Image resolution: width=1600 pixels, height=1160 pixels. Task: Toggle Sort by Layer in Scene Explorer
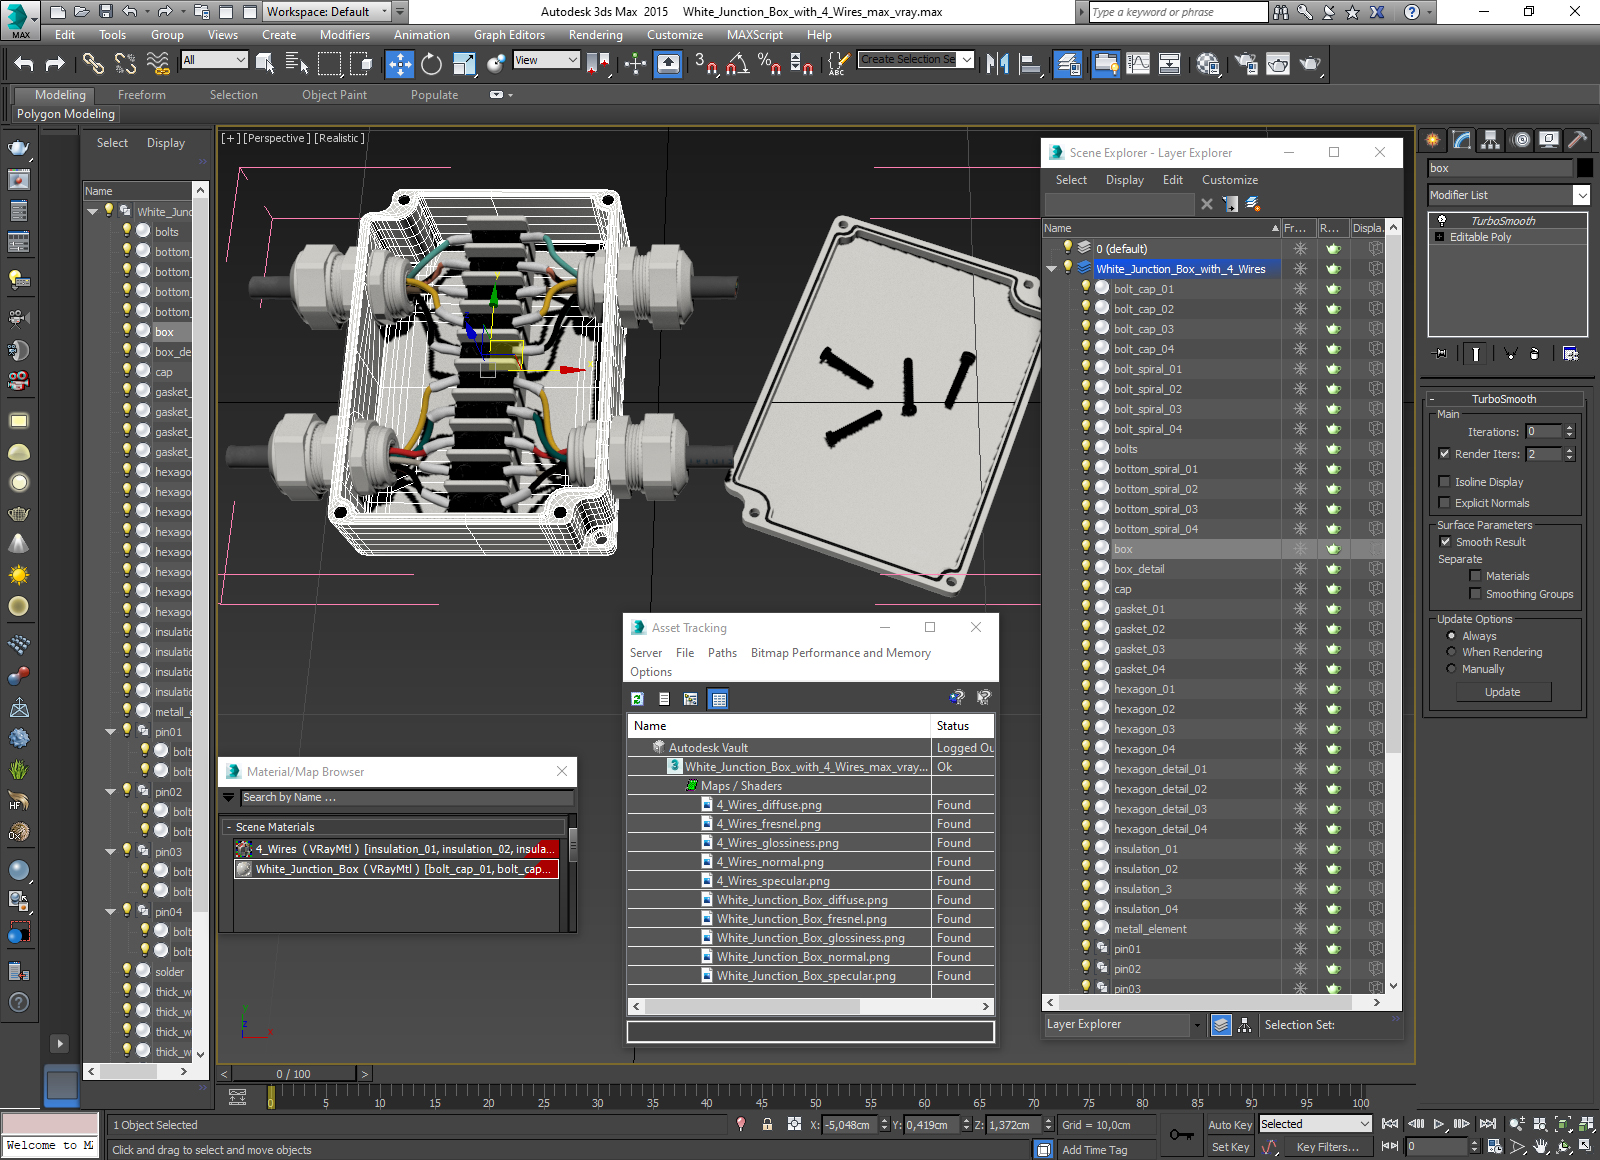coord(1221,1025)
